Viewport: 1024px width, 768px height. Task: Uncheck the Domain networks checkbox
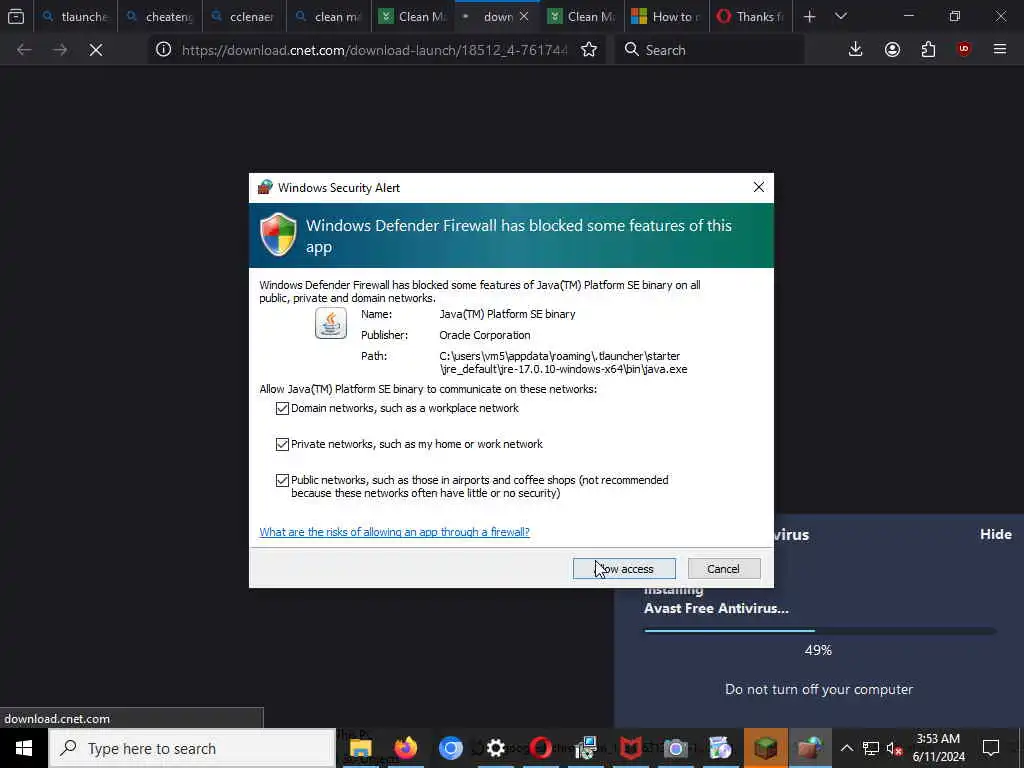tap(282, 408)
